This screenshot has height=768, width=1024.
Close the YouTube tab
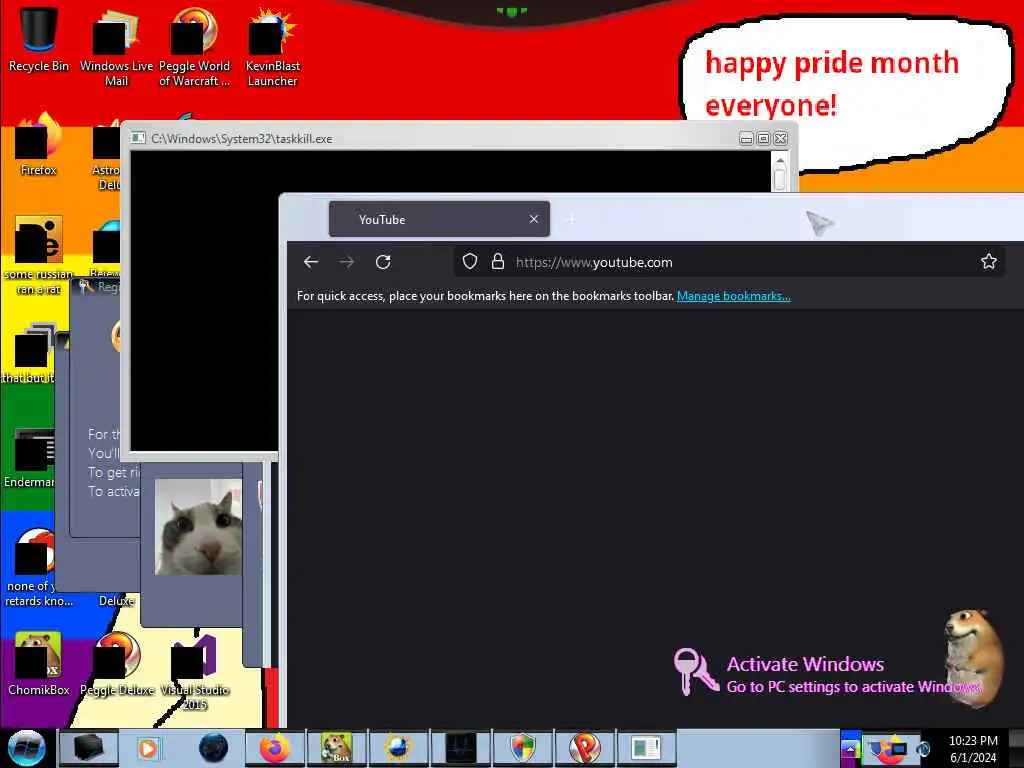534,219
